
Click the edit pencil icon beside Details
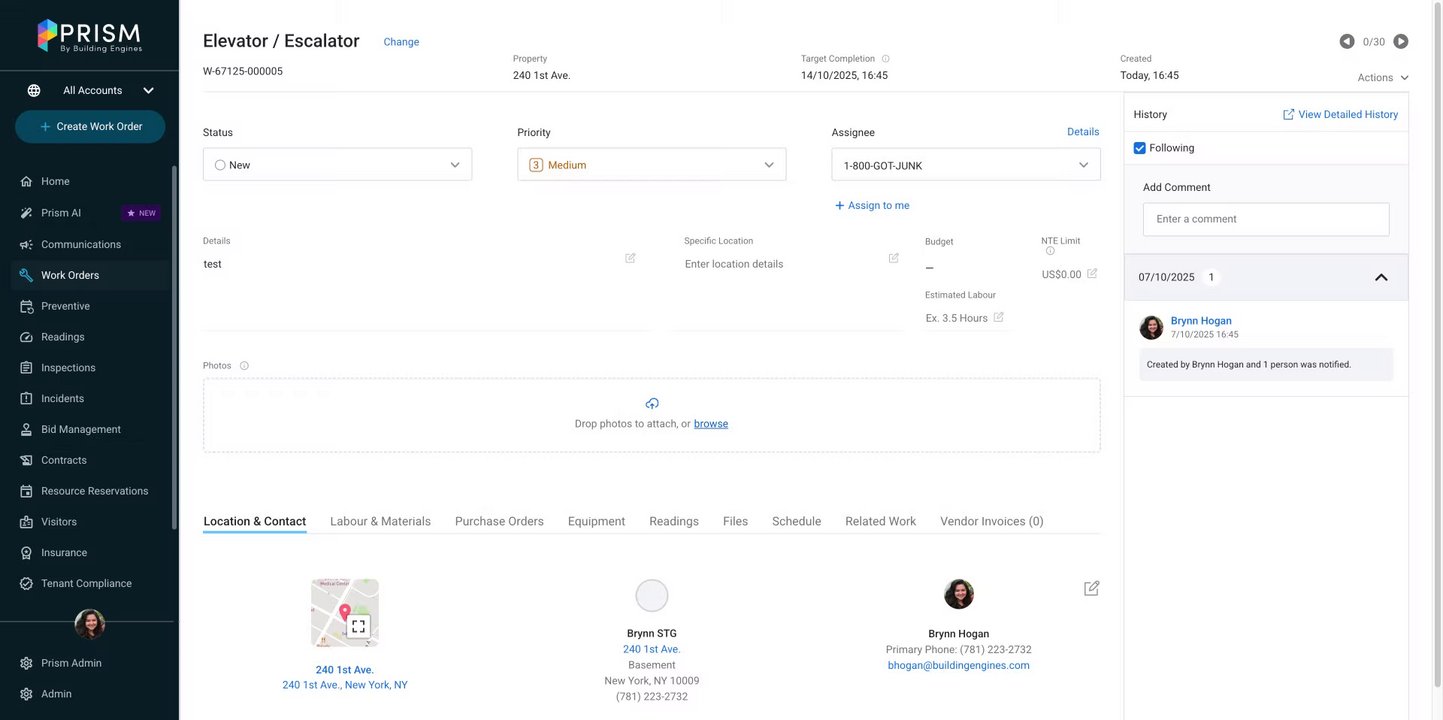coord(630,258)
